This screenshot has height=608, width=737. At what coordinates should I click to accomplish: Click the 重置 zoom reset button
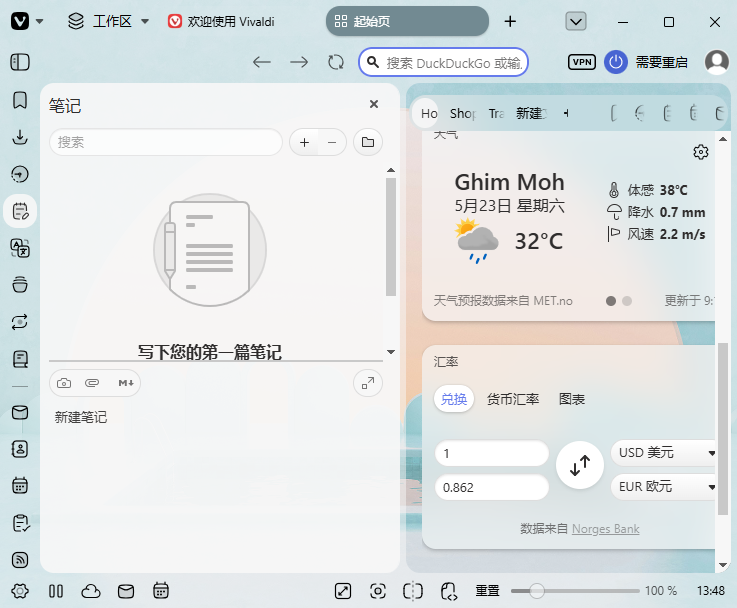(x=487, y=591)
